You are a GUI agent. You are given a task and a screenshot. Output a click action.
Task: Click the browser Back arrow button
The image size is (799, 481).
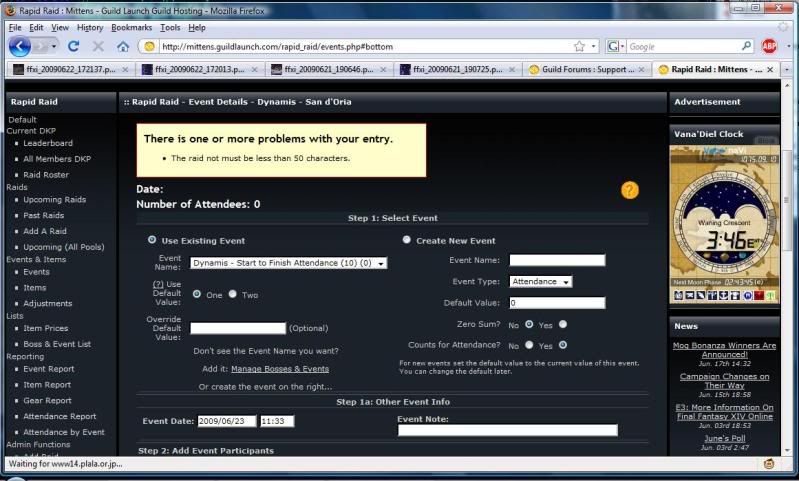click(x=19, y=46)
